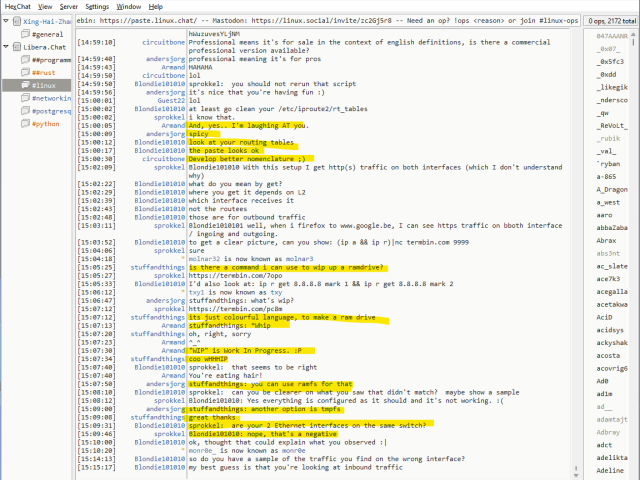Collapse the Libera.Chat server tree

click(x=5, y=47)
